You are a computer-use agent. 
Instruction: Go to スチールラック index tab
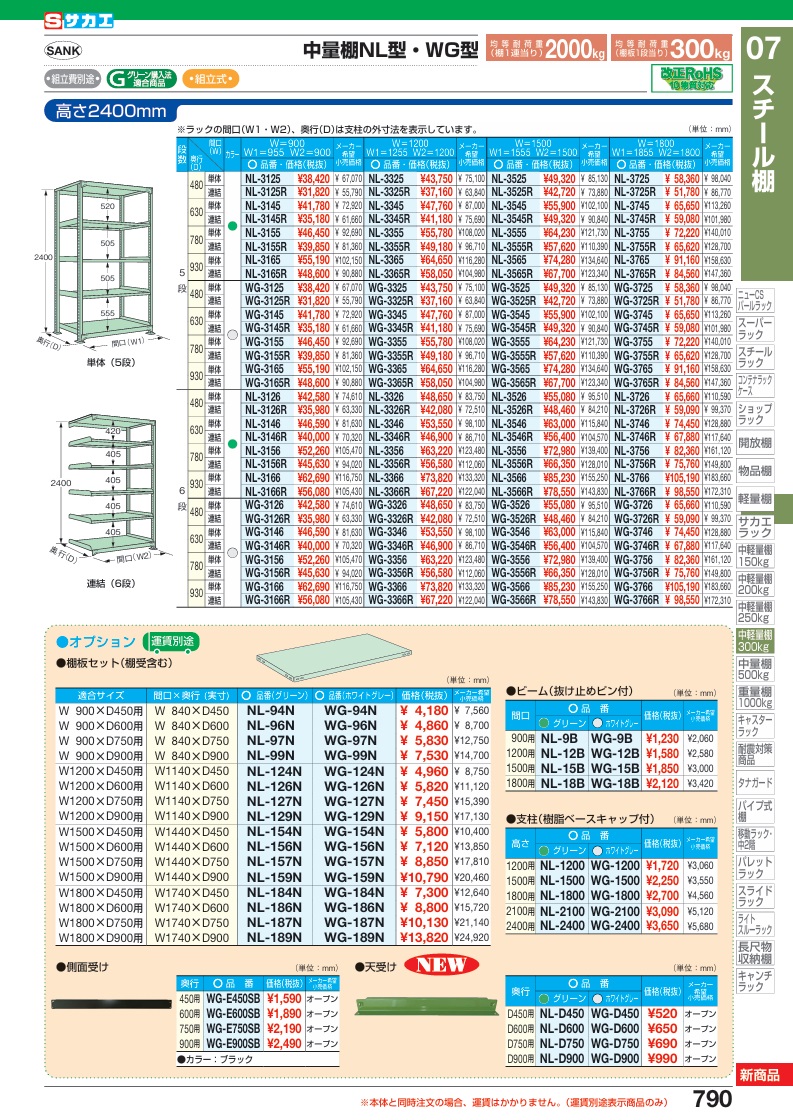click(754, 357)
